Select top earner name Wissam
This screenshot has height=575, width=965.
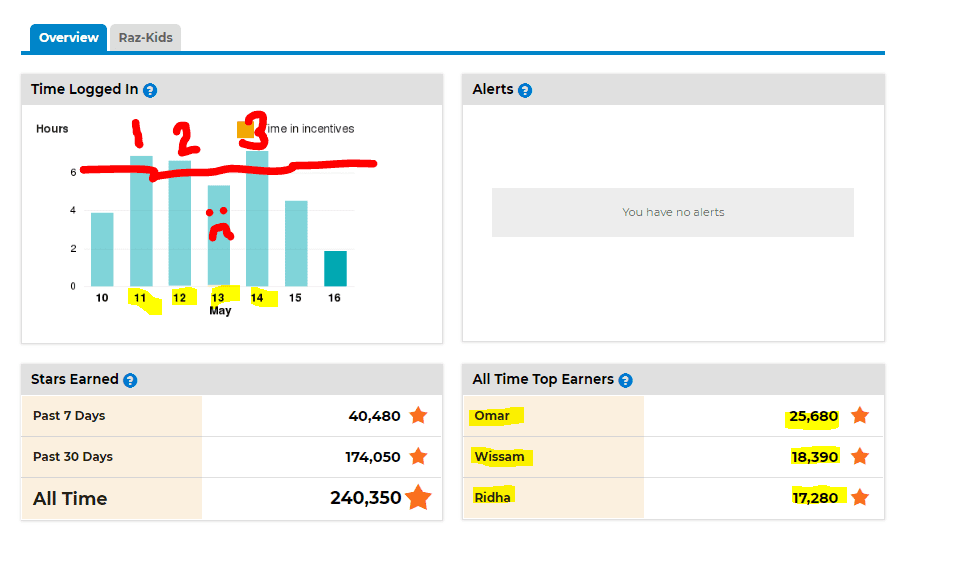(499, 457)
